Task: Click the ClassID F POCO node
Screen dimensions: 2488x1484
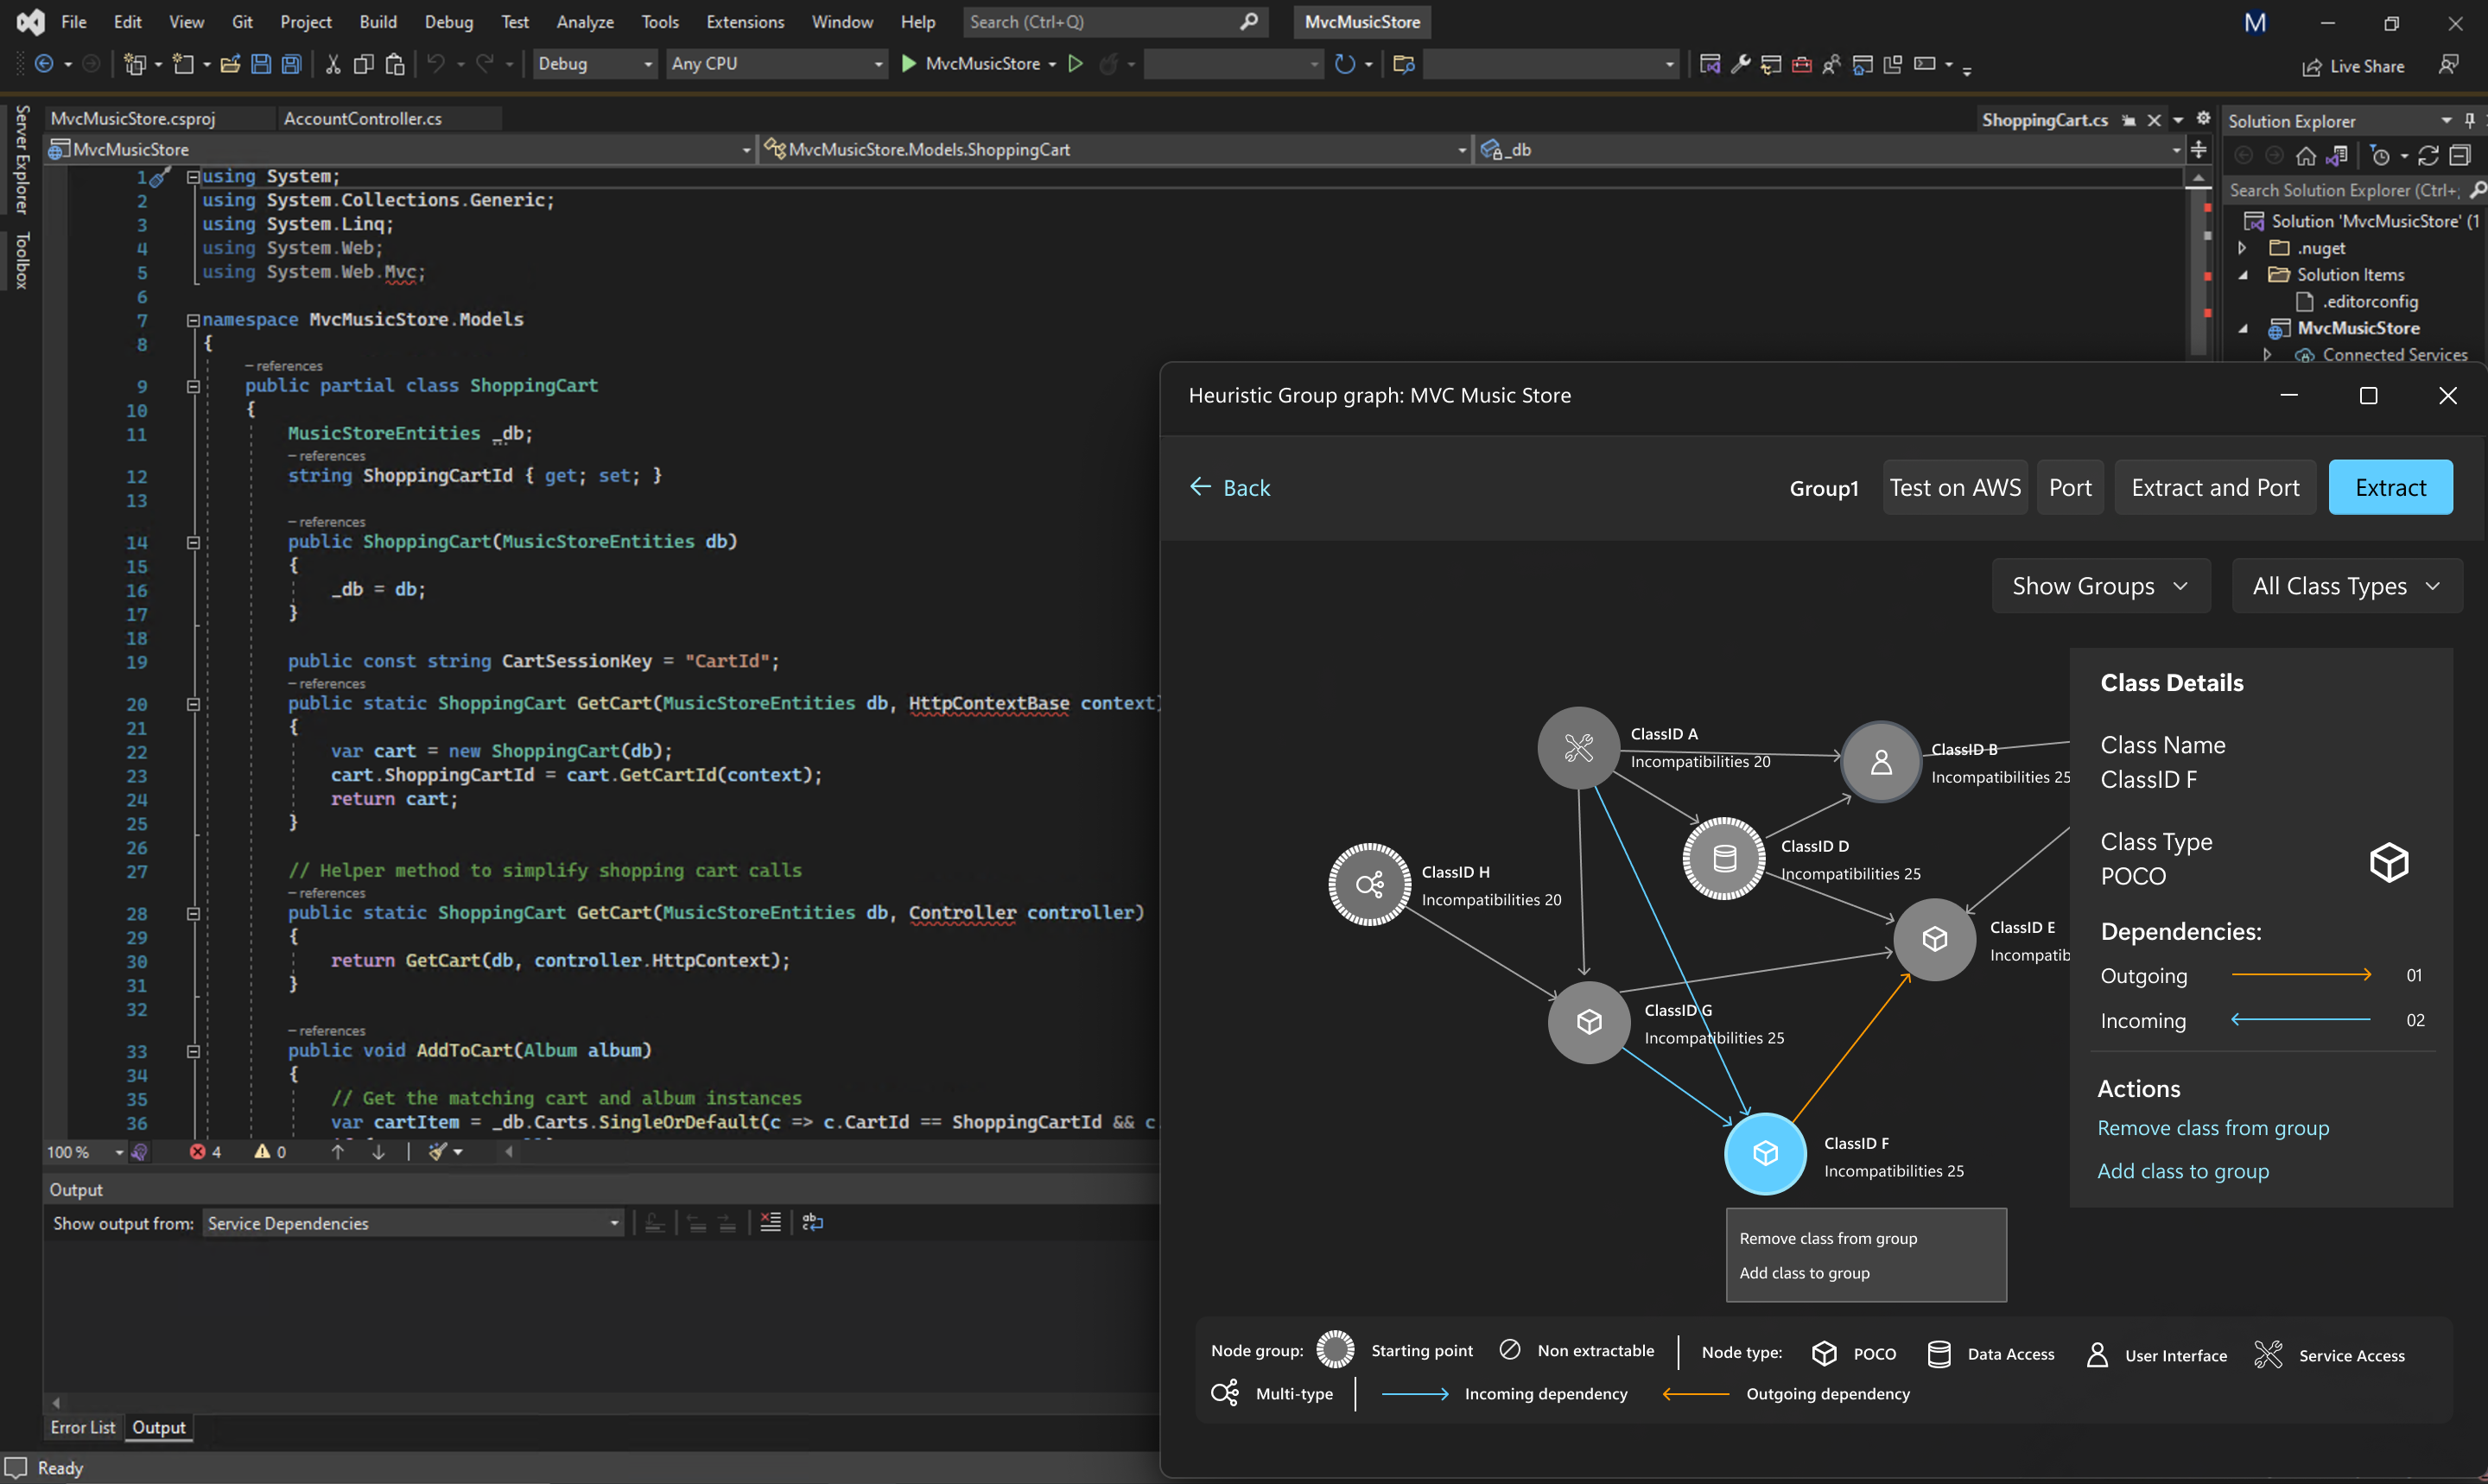Action: 1765,1153
